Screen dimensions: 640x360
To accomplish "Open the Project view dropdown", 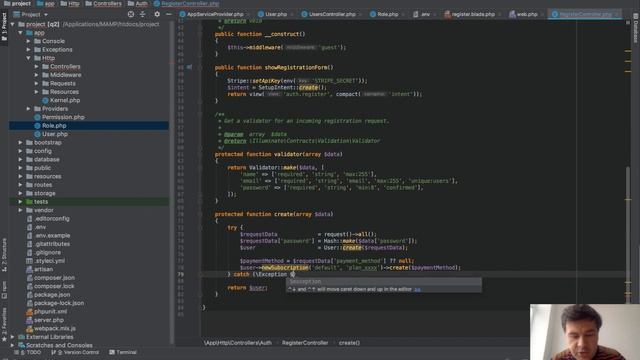I will [x=31, y=14].
